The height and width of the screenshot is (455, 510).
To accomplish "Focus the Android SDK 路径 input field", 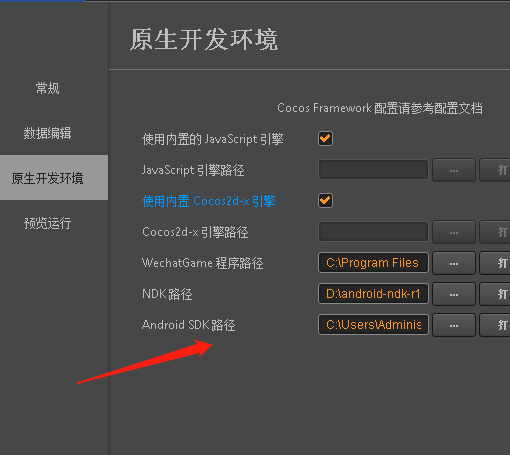I will point(373,325).
